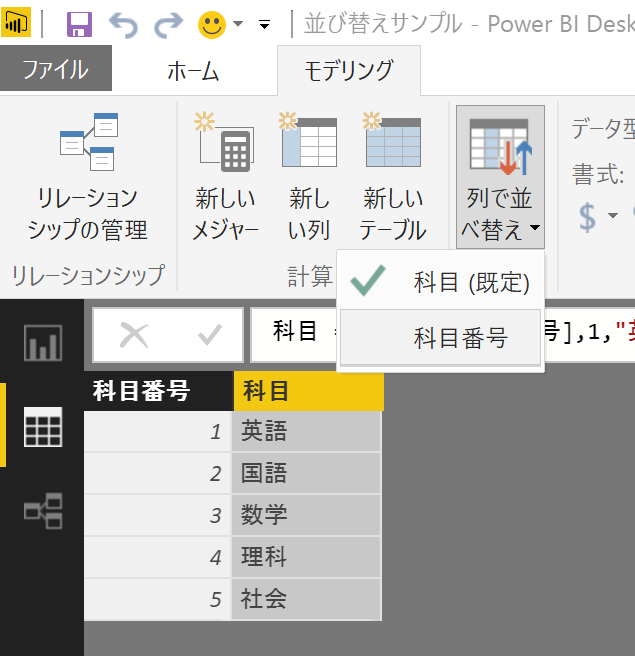Click the 列で並べ替え sort-by-column button
Viewport: 635px width, 656px height.
(500, 177)
